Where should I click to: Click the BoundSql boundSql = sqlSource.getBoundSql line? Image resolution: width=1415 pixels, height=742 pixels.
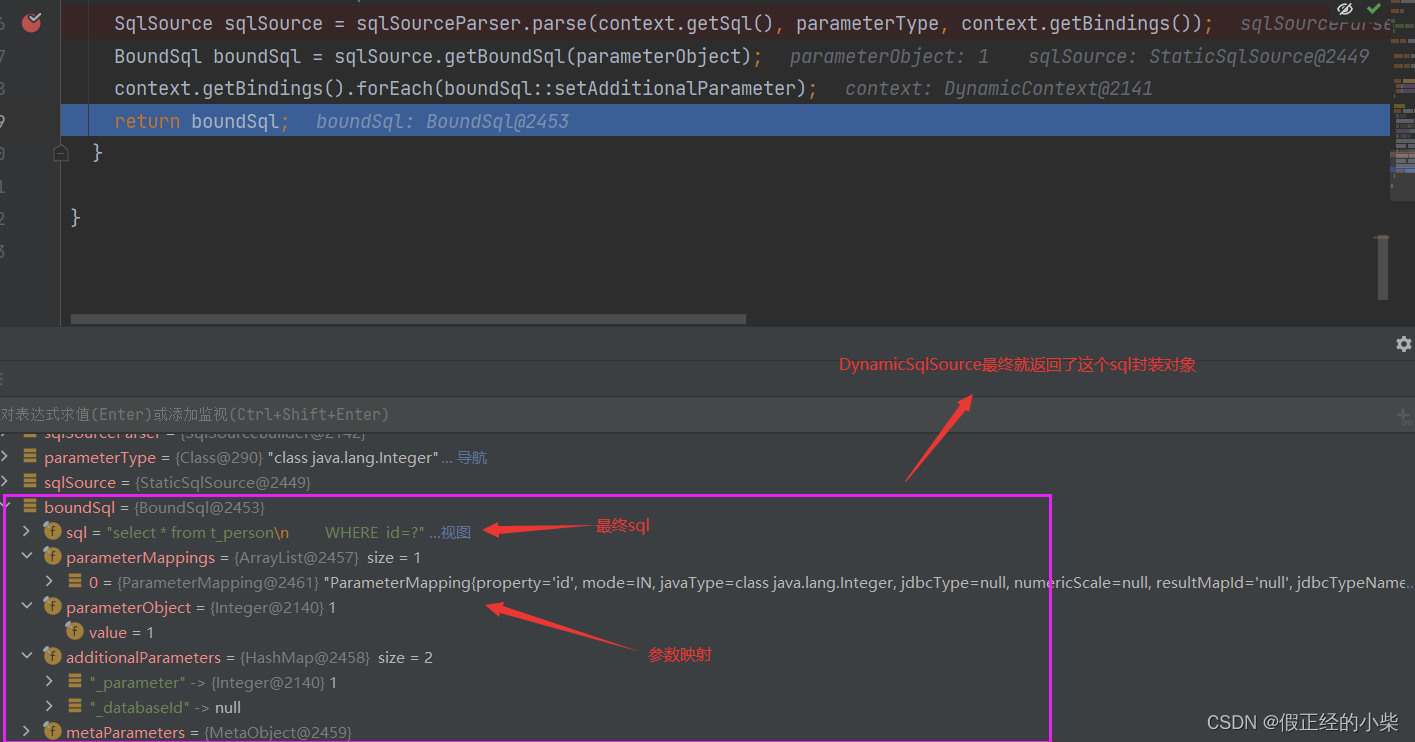click(438, 56)
